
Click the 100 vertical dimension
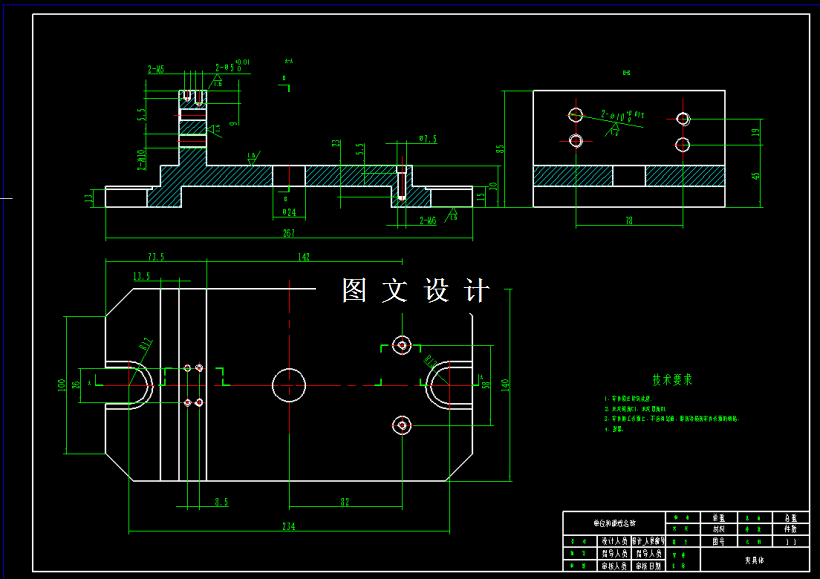[x=62, y=385]
